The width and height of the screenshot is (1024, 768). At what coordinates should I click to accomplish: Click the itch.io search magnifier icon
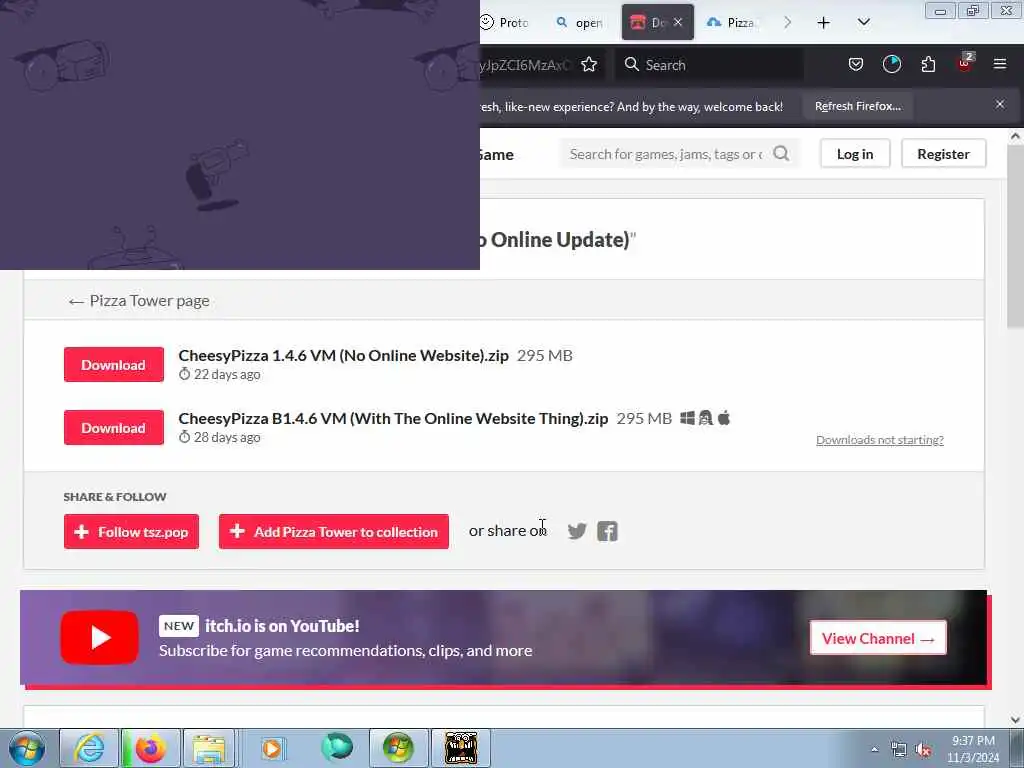click(x=781, y=153)
